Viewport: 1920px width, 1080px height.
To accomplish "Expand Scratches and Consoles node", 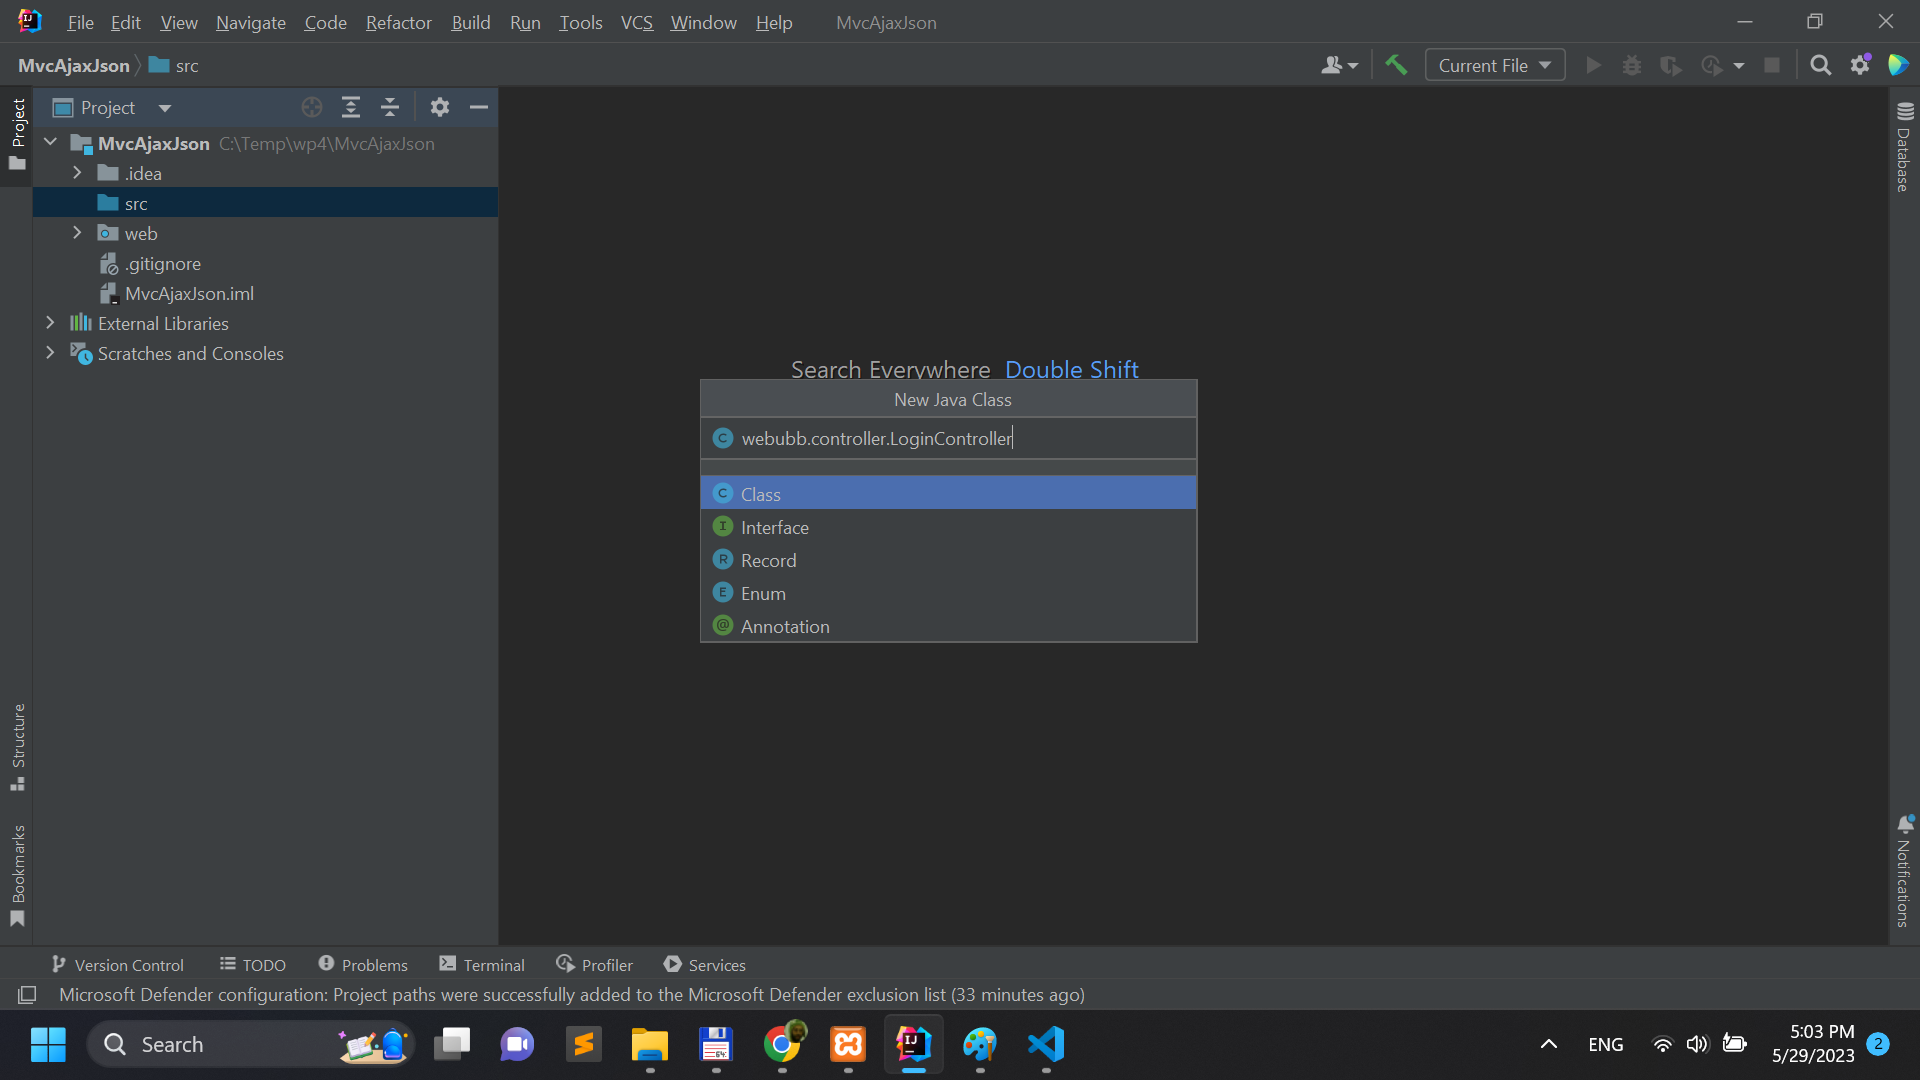I will point(50,353).
